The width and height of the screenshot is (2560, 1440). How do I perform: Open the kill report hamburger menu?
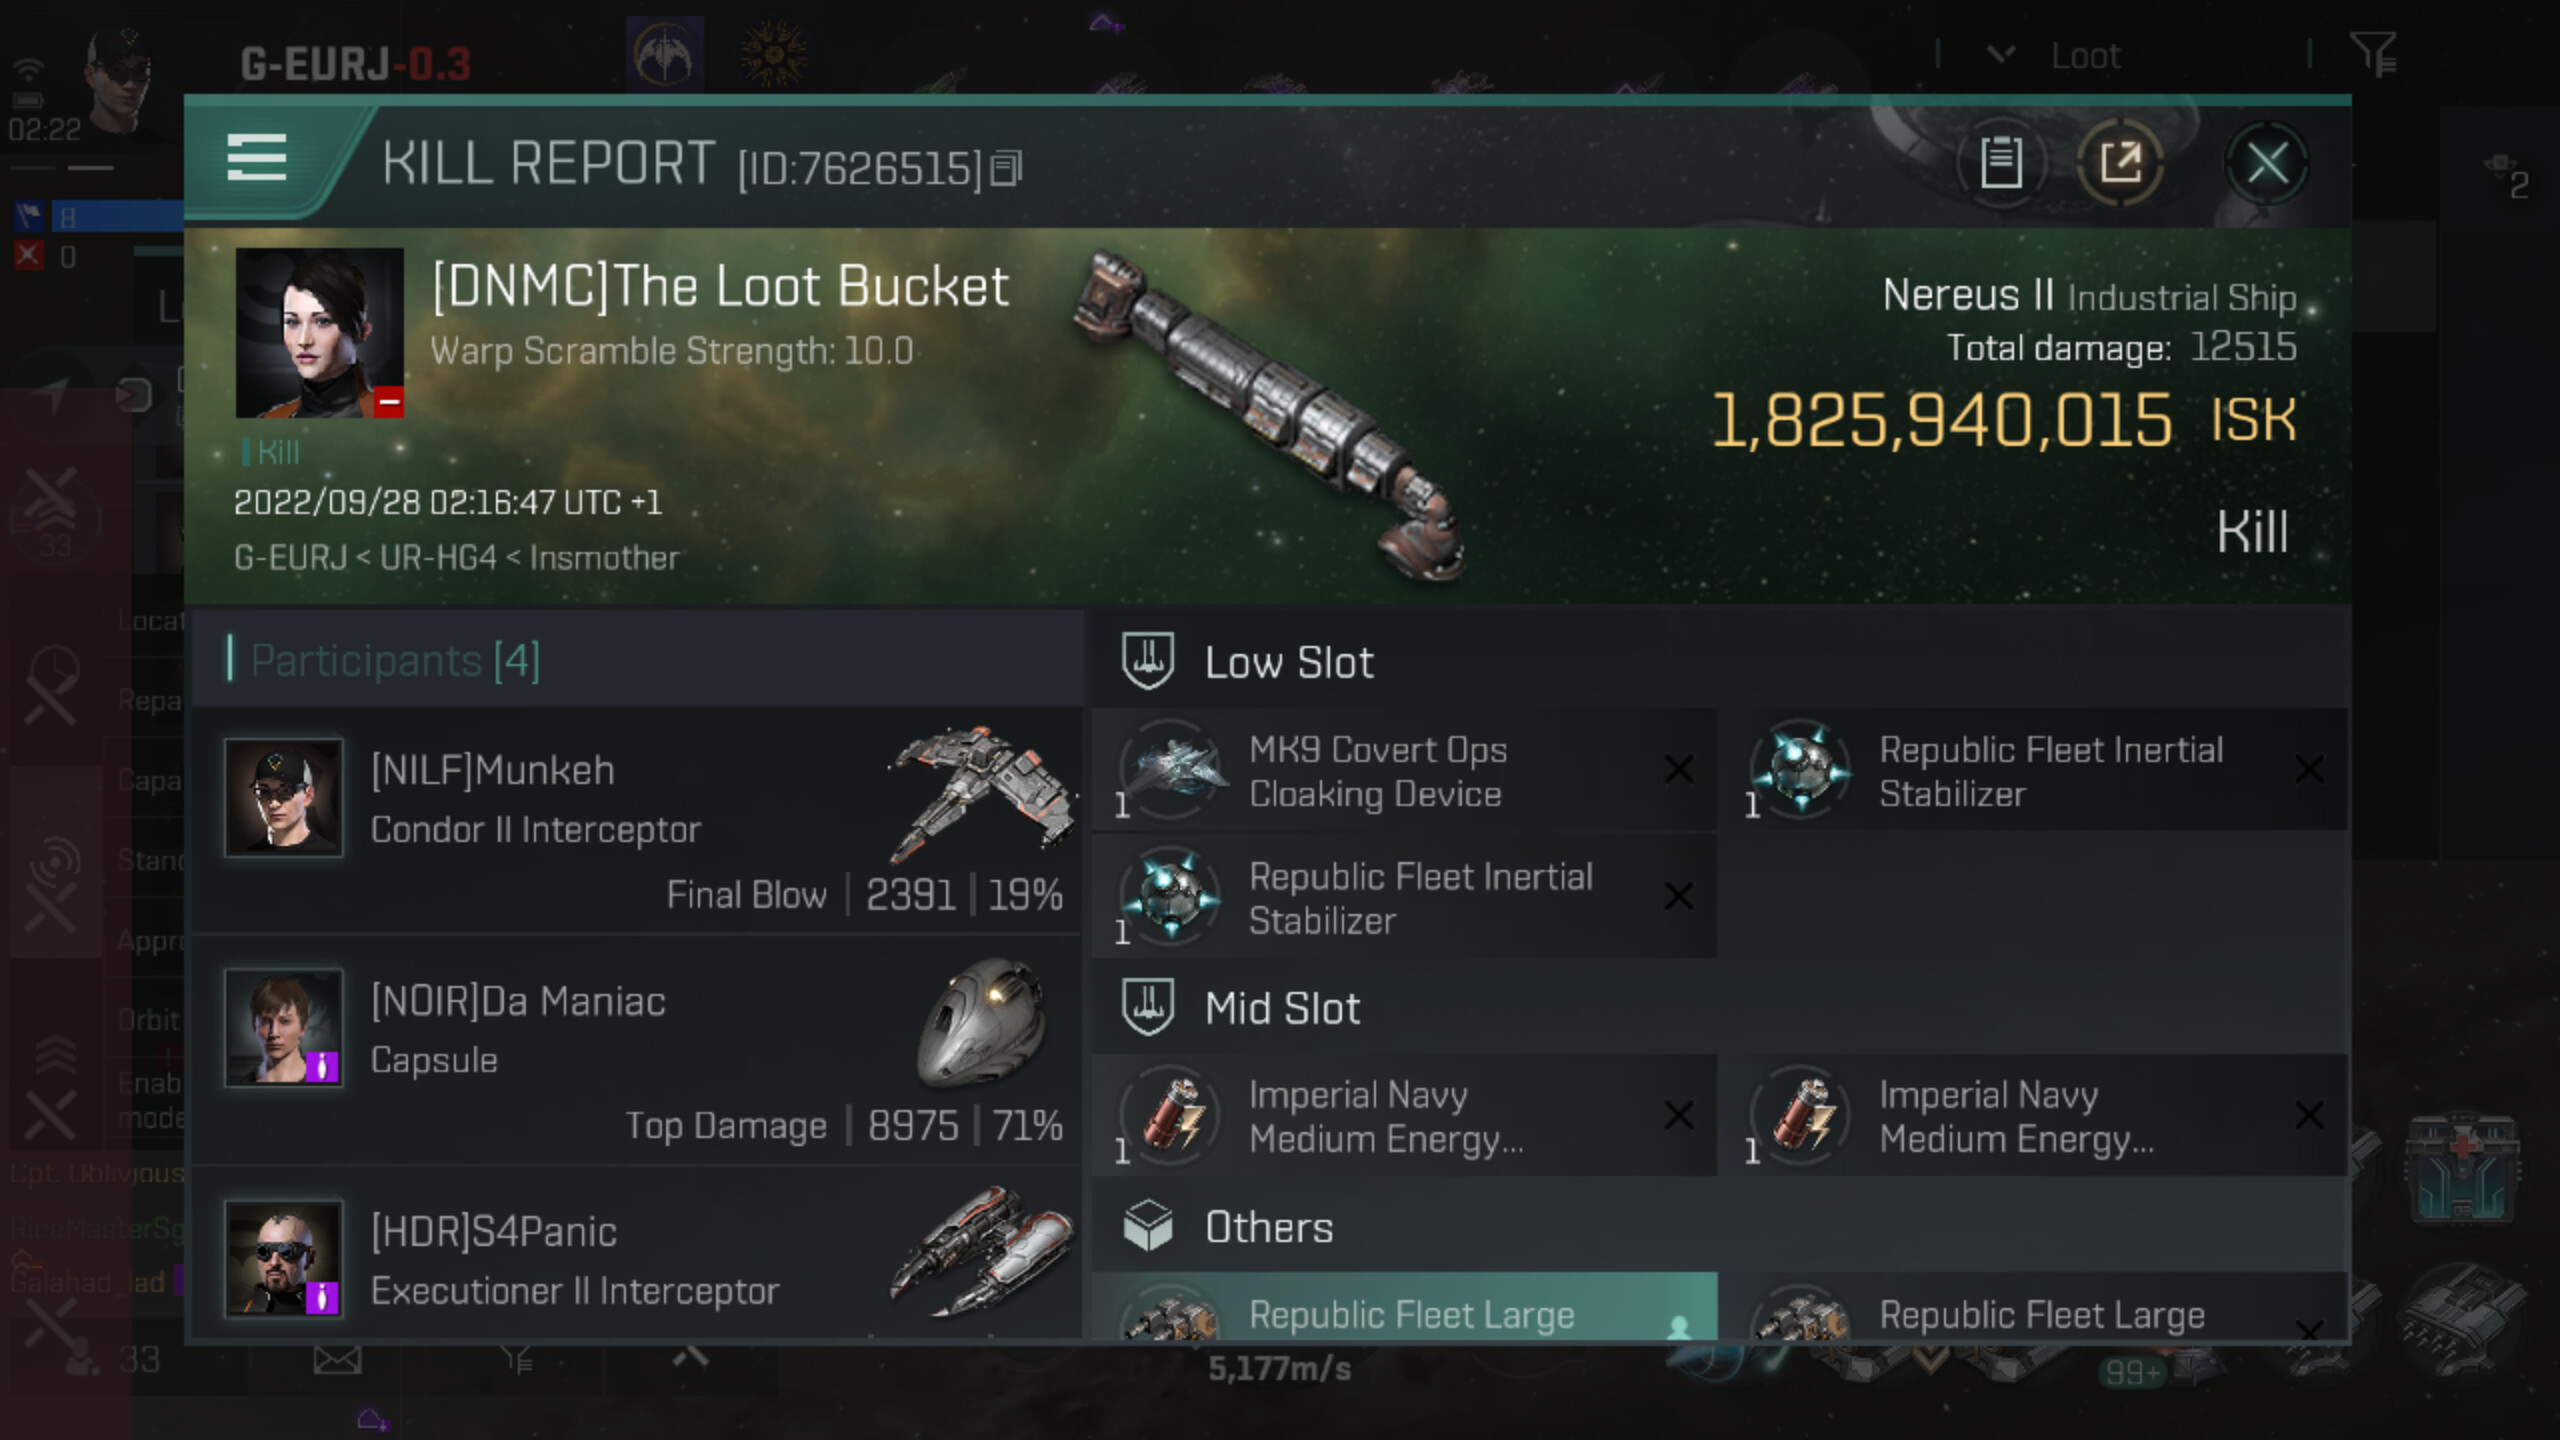(x=257, y=158)
